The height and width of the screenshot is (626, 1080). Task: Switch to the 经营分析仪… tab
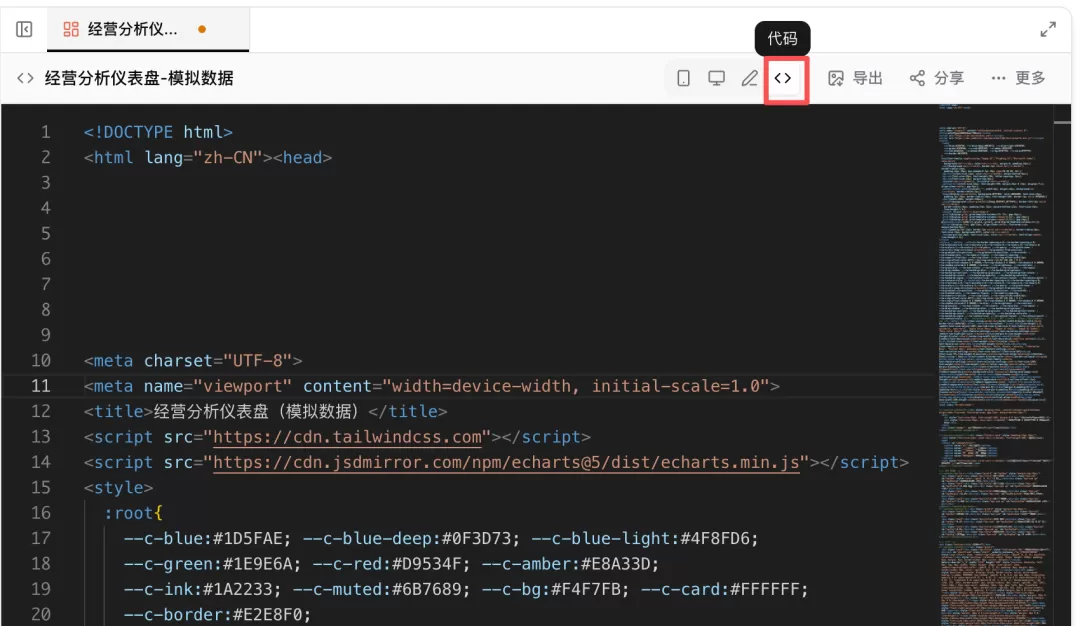coord(147,29)
